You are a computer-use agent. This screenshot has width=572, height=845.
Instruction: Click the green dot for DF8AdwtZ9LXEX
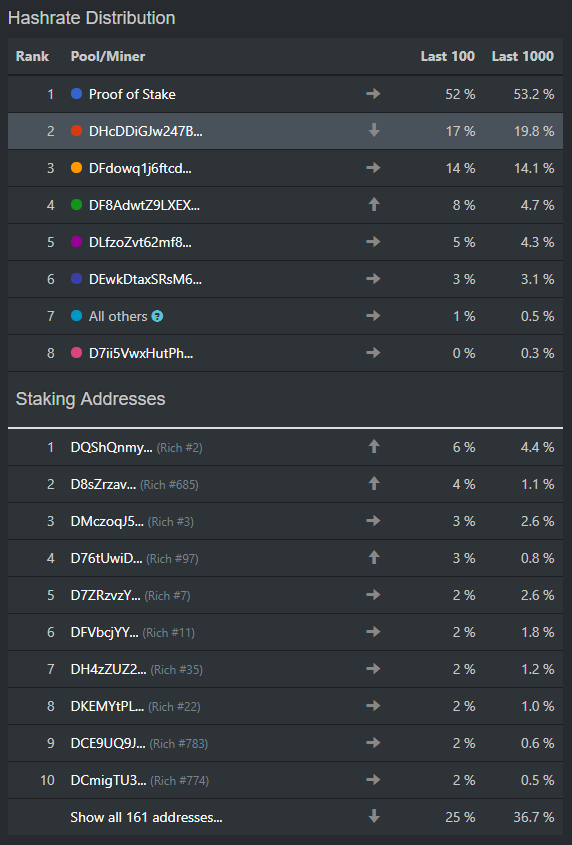[x=77, y=205]
